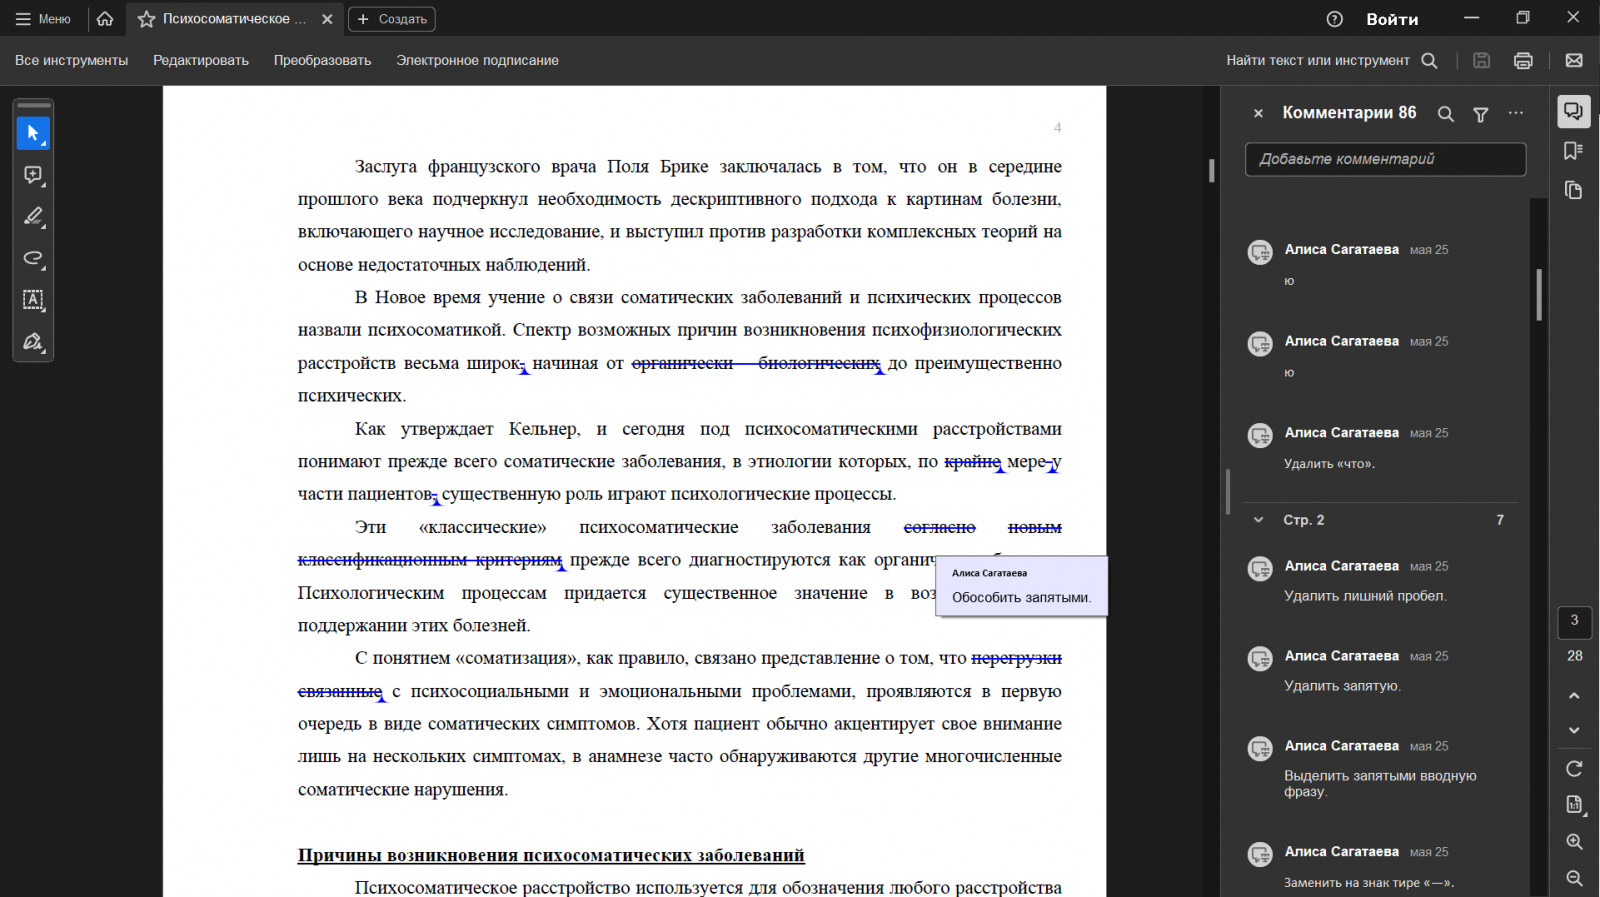Select the text box tool
Screen dimensions: 1600x897
[x=33, y=299]
